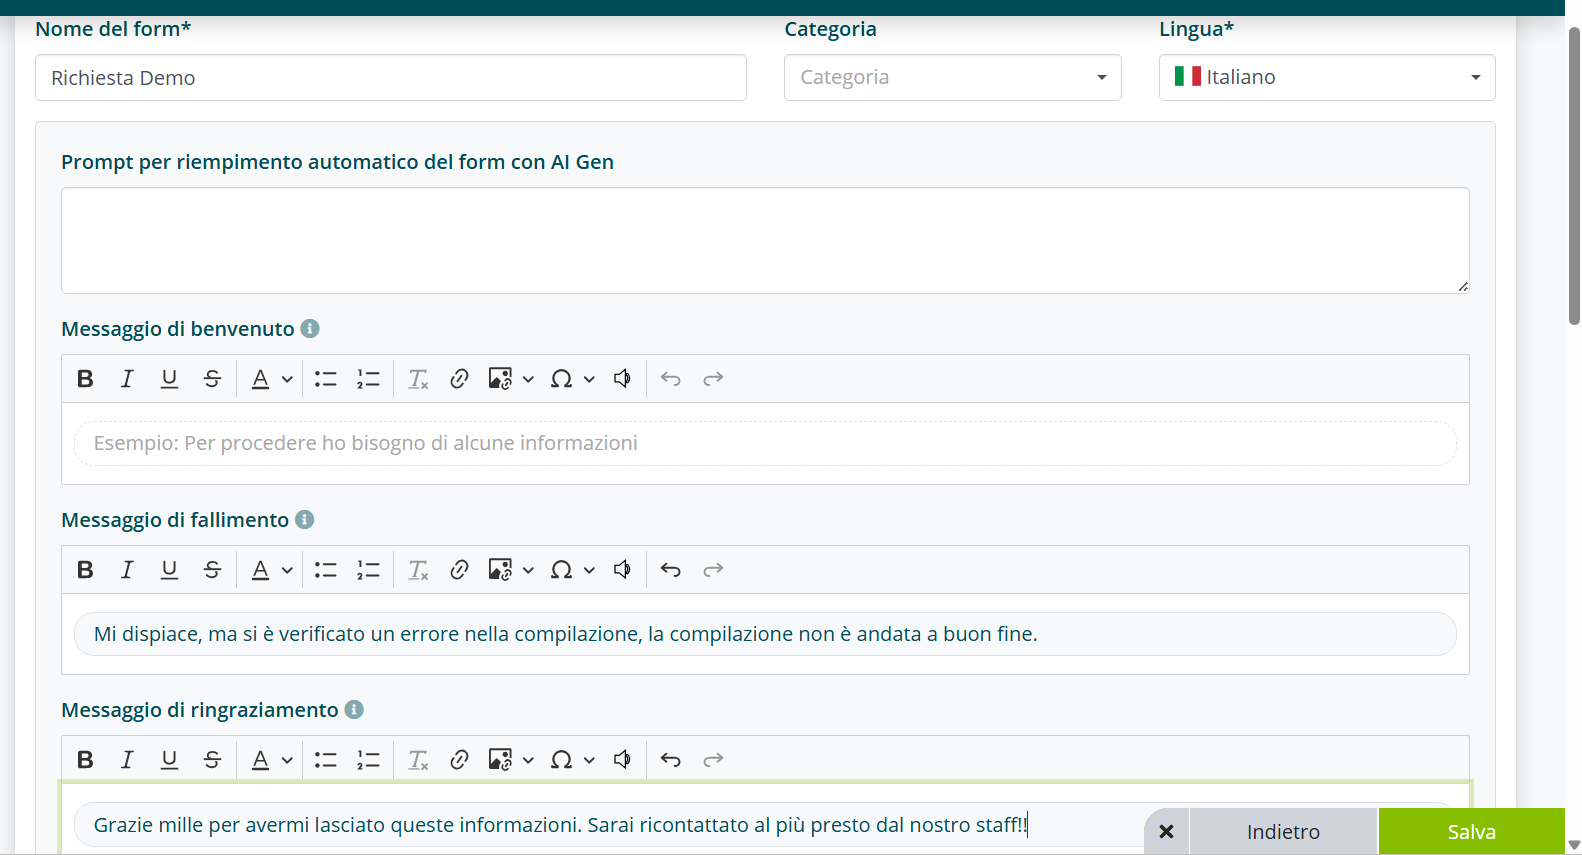1582x855 pixels.
Task: Insert bullet list in Messaggio di ringraziamento
Action: pos(326,760)
